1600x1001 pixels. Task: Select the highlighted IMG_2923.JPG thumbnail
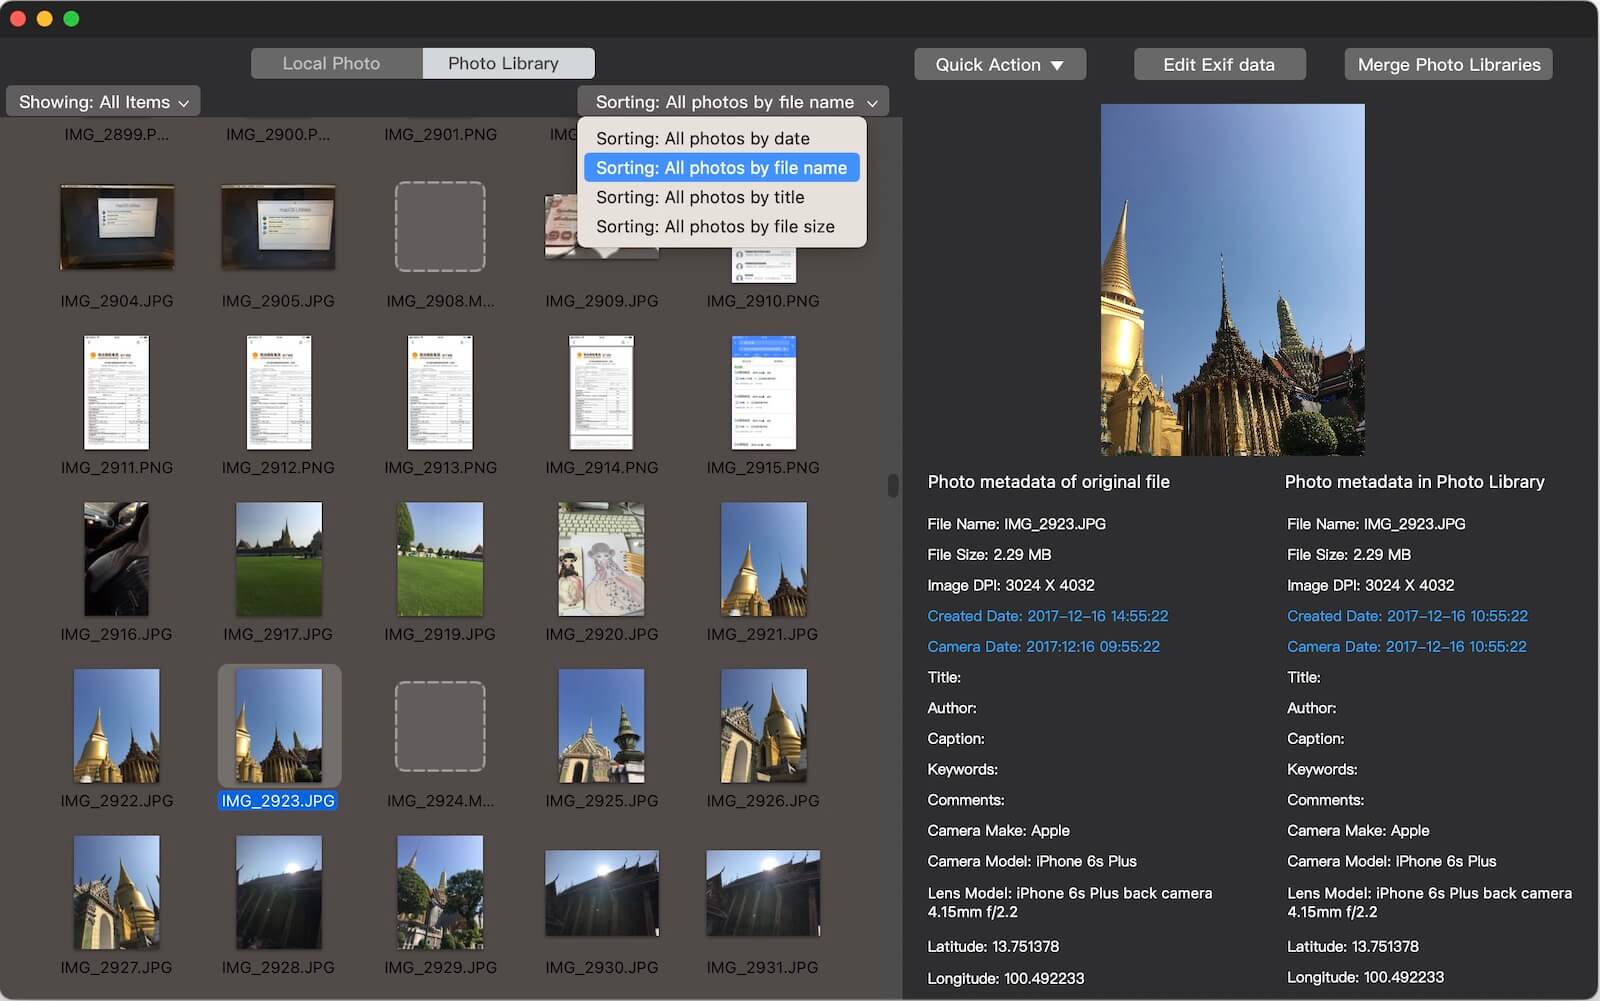tap(278, 726)
